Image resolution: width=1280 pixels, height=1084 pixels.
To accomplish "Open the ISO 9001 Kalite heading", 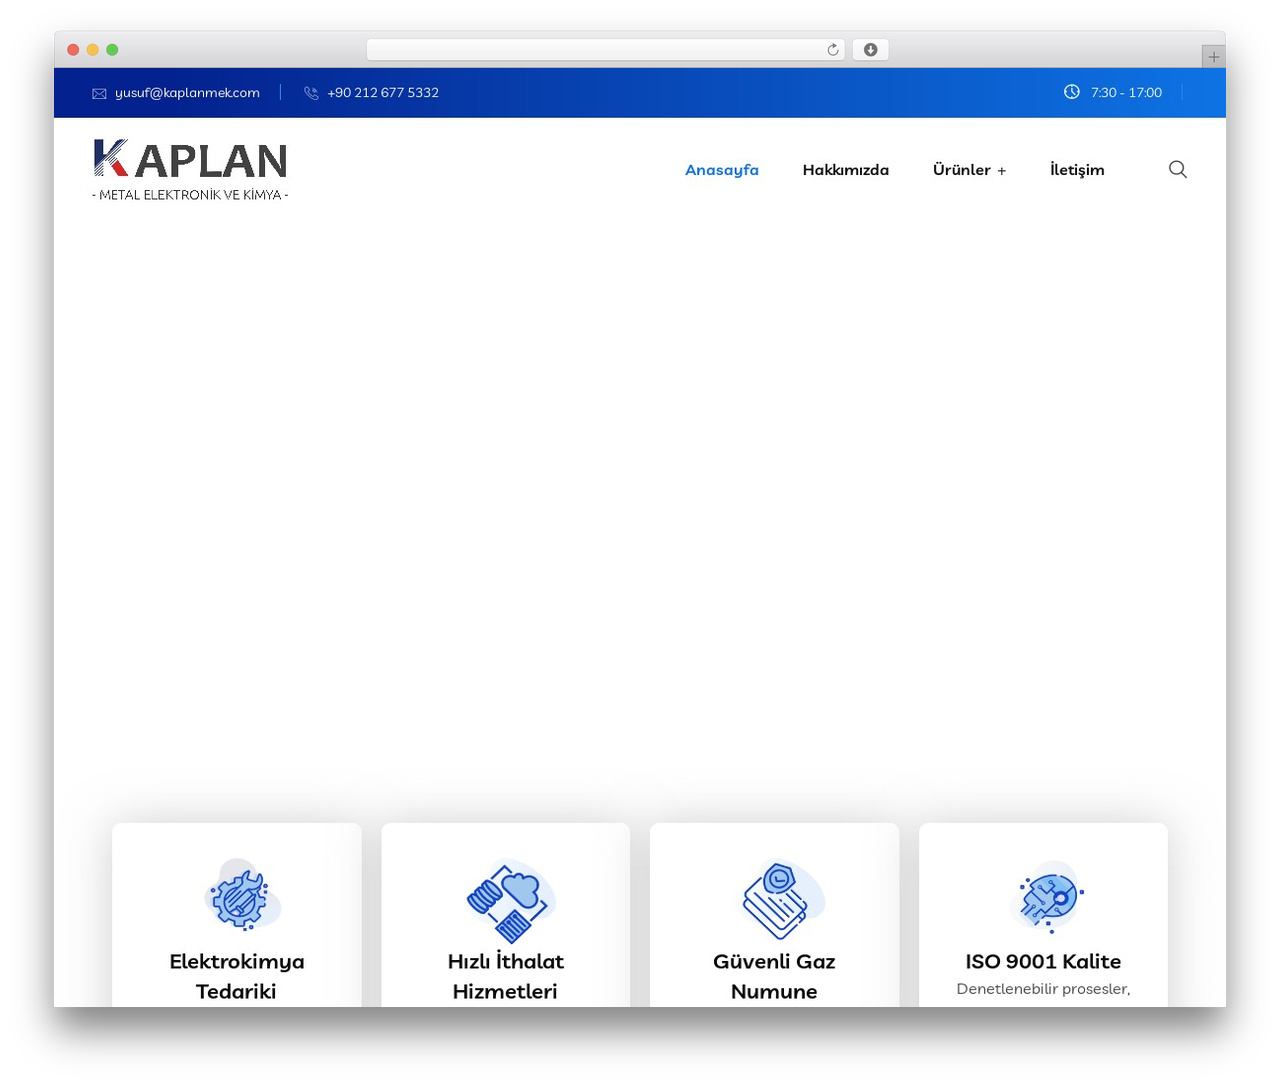I will coord(1043,961).
